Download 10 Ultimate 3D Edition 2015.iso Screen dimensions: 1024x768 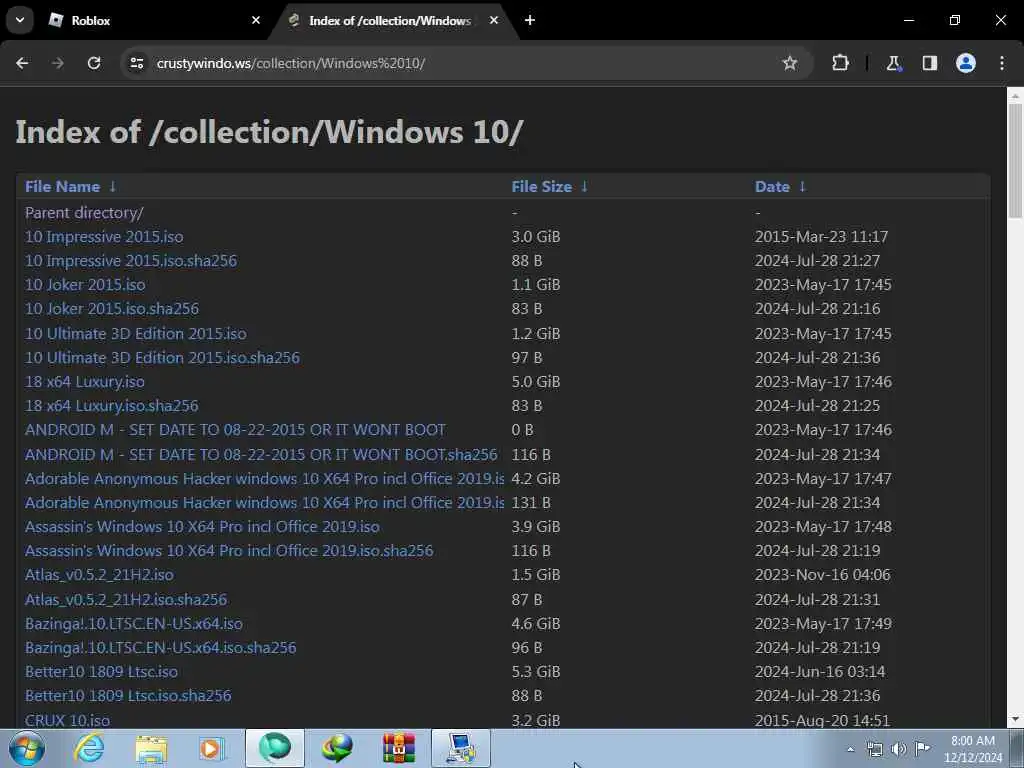coord(136,334)
